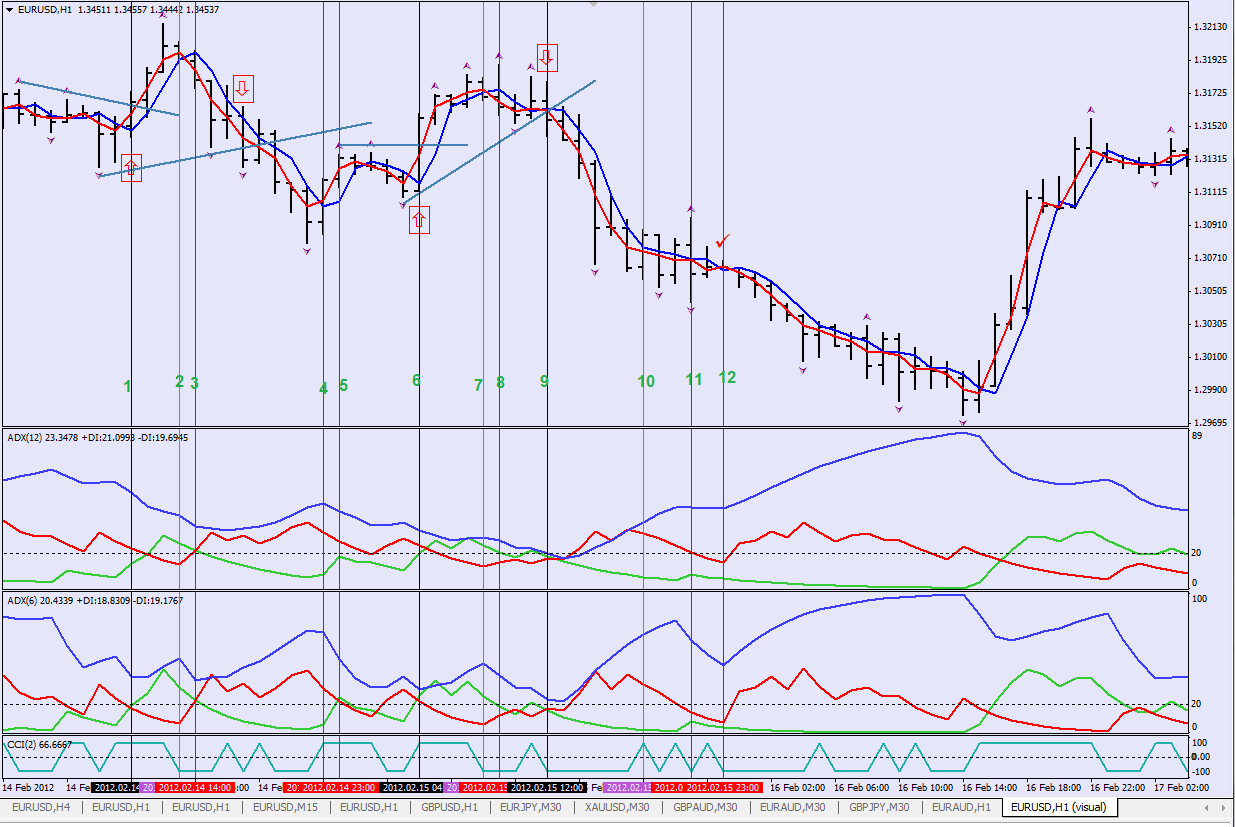
Task: Click the 1.30710 price scale value
Action: click(x=1210, y=258)
